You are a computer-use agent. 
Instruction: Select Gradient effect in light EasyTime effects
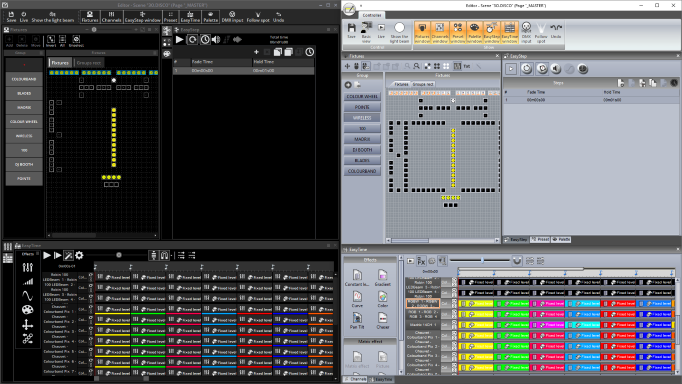(382, 277)
